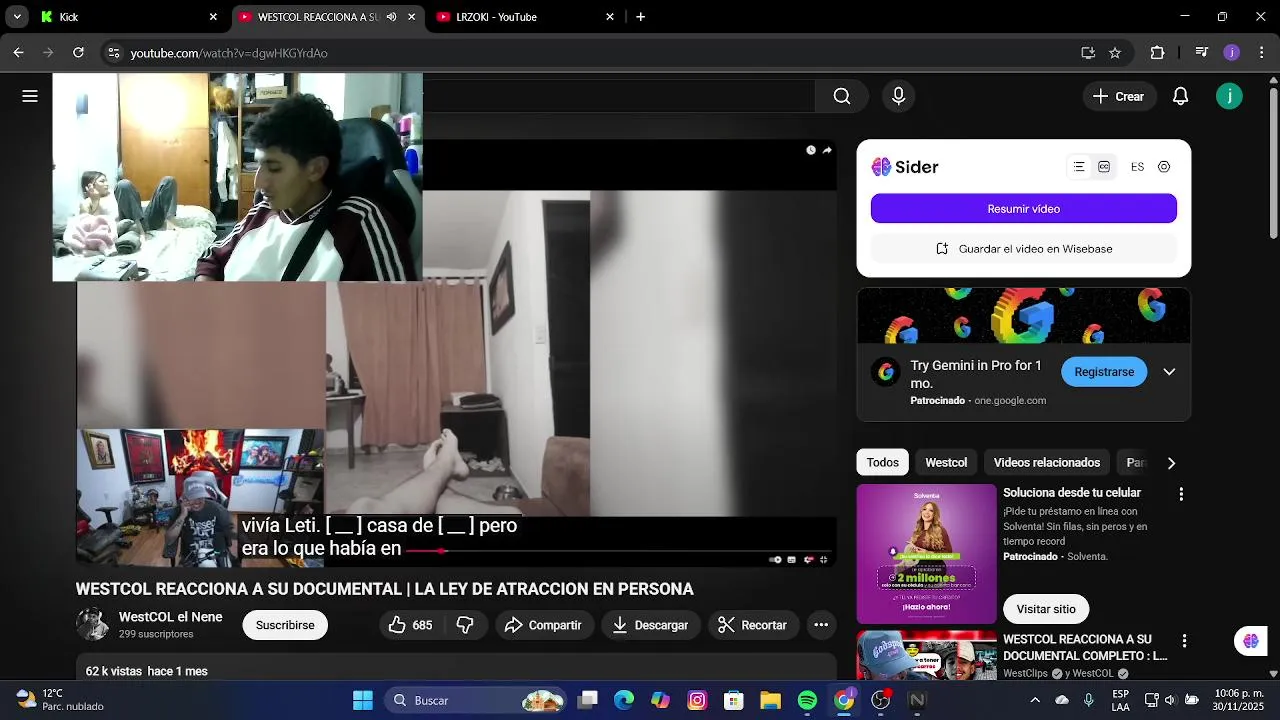Expand the Gemini ad chevron
1280x720 pixels.
click(1169, 372)
